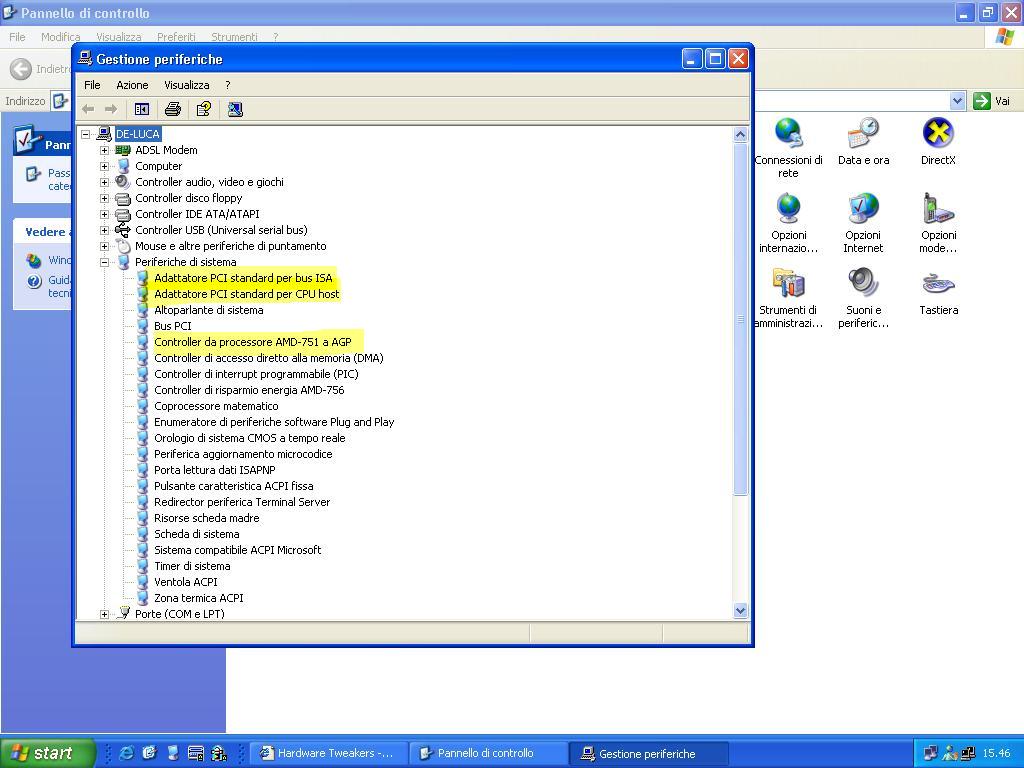The image size is (1024, 768).
Task: Open the DirectX control panel icon
Action: (938, 141)
